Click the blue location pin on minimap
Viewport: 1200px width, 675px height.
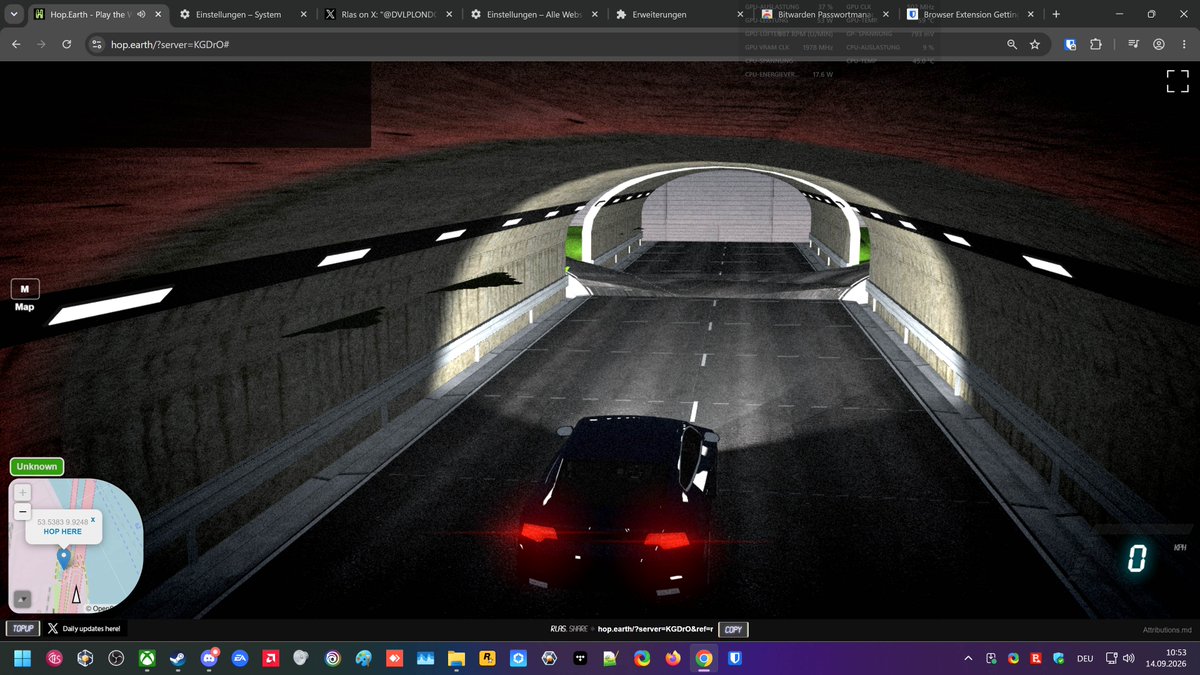(x=64, y=557)
